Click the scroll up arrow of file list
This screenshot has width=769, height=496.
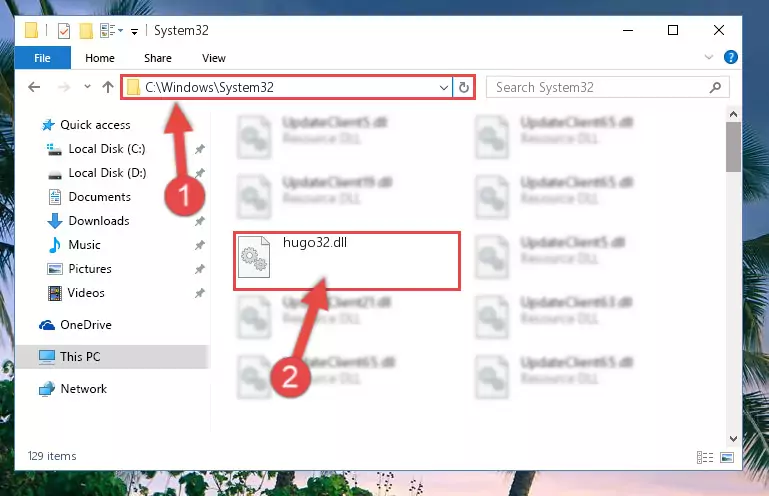pyautogui.click(x=733, y=114)
